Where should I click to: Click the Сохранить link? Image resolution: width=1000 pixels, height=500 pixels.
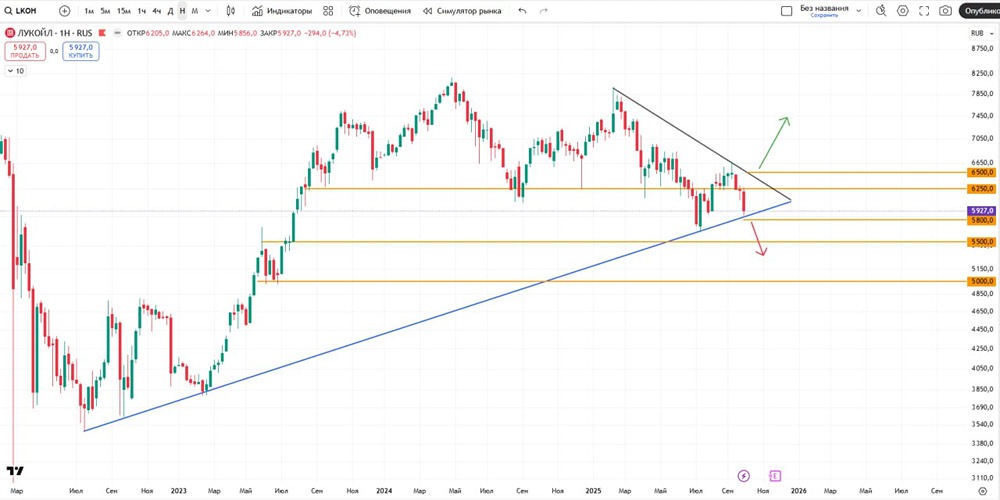coord(824,15)
